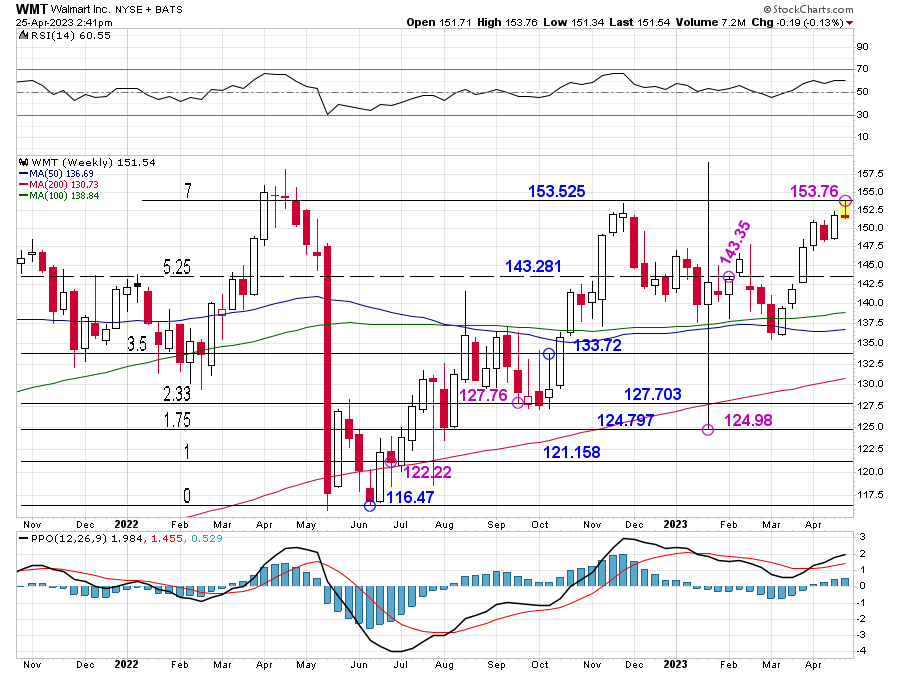Click the candlestick icon before WMT (Weekly)
Screen dimensions: 900x673
(23, 162)
